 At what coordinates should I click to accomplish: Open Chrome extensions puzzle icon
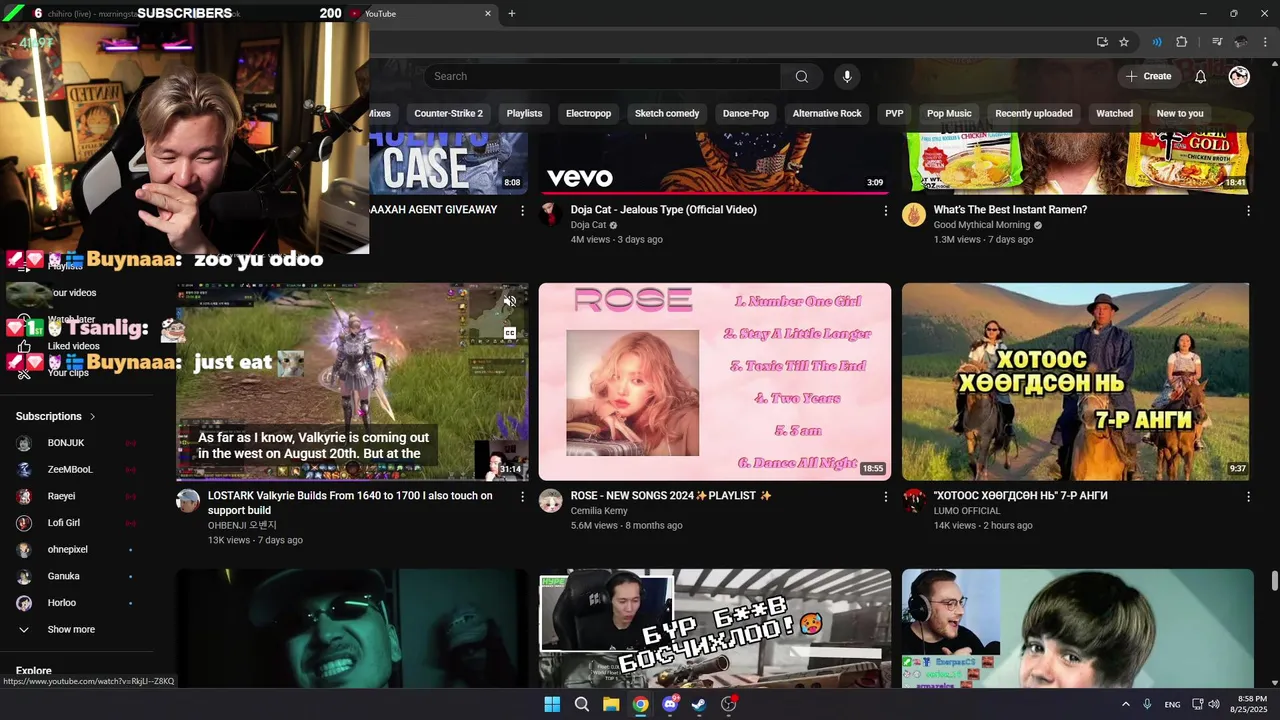click(x=1181, y=42)
